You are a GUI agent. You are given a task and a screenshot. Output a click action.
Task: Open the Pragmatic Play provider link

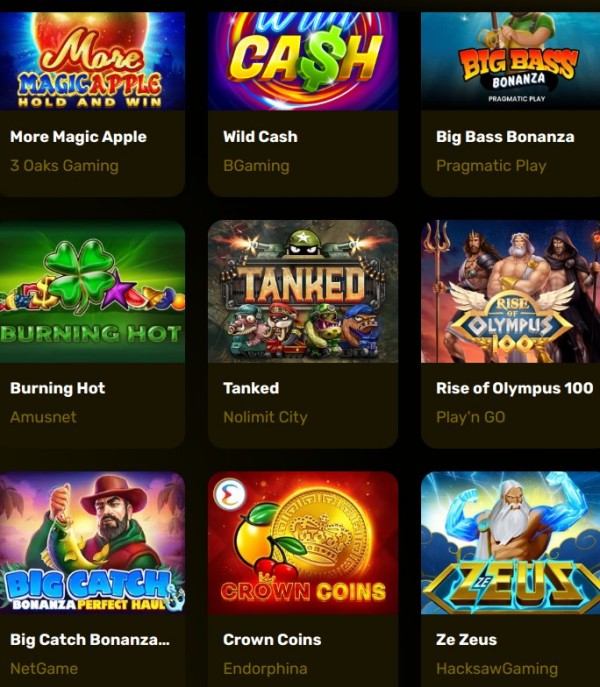[x=491, y=166]
